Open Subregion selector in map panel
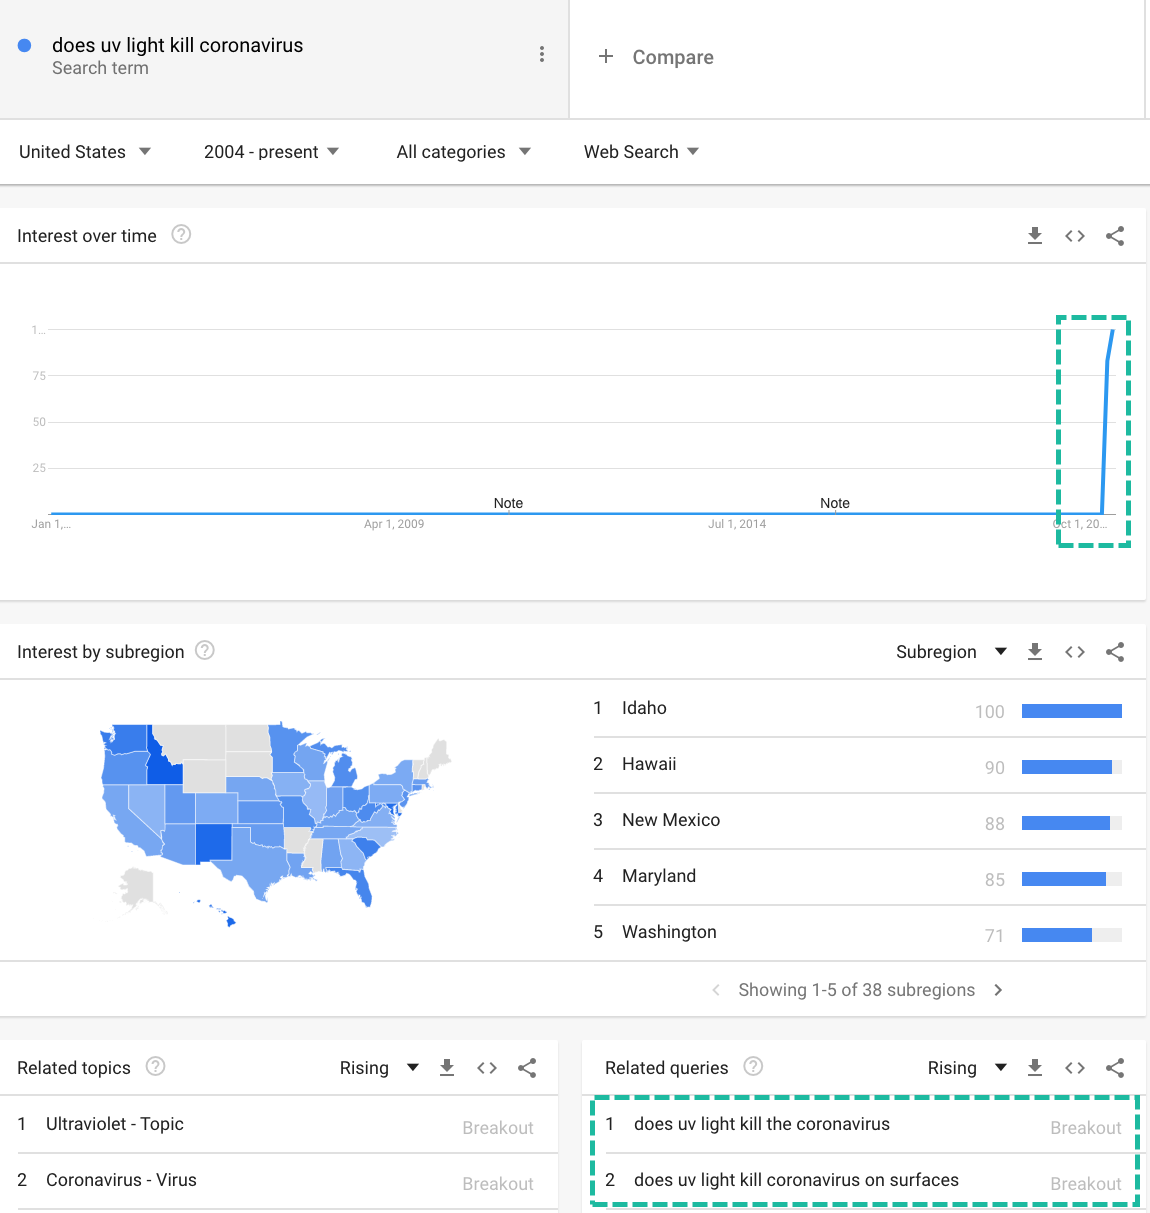Viewport: 1150px width, 1213px height. coord(951,652)
